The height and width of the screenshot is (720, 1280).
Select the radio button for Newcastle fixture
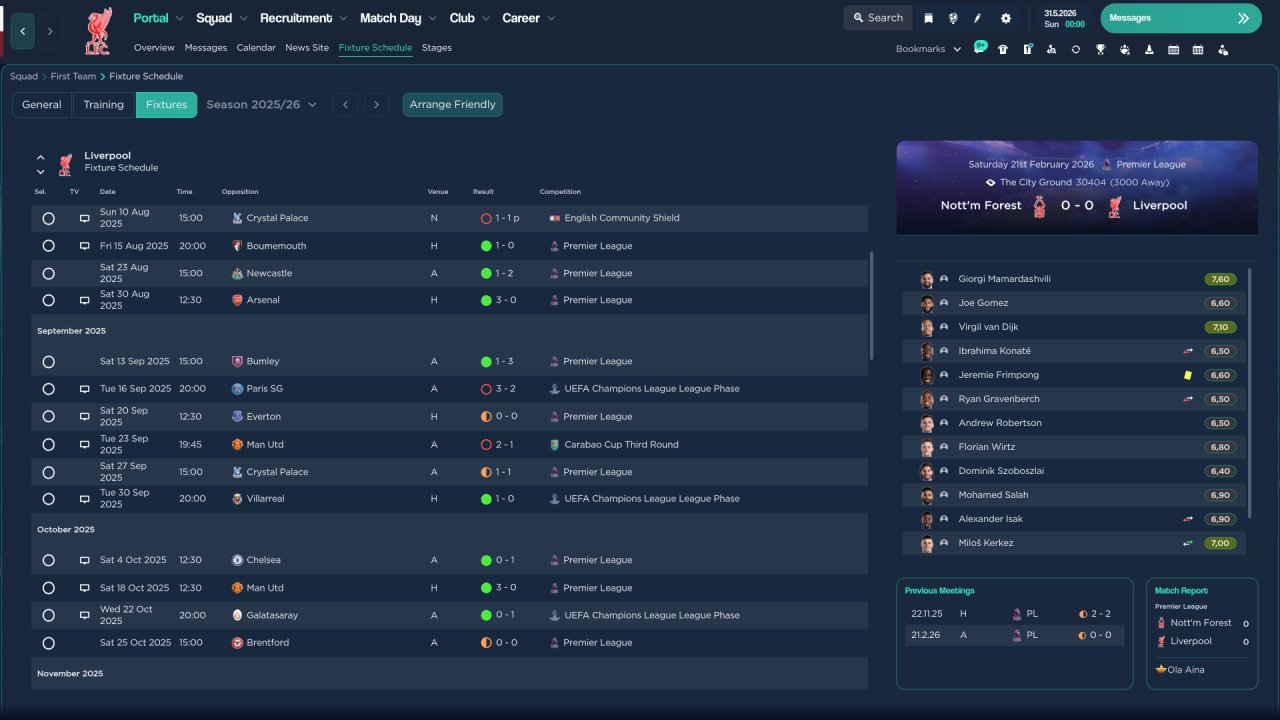click(49, 273)
